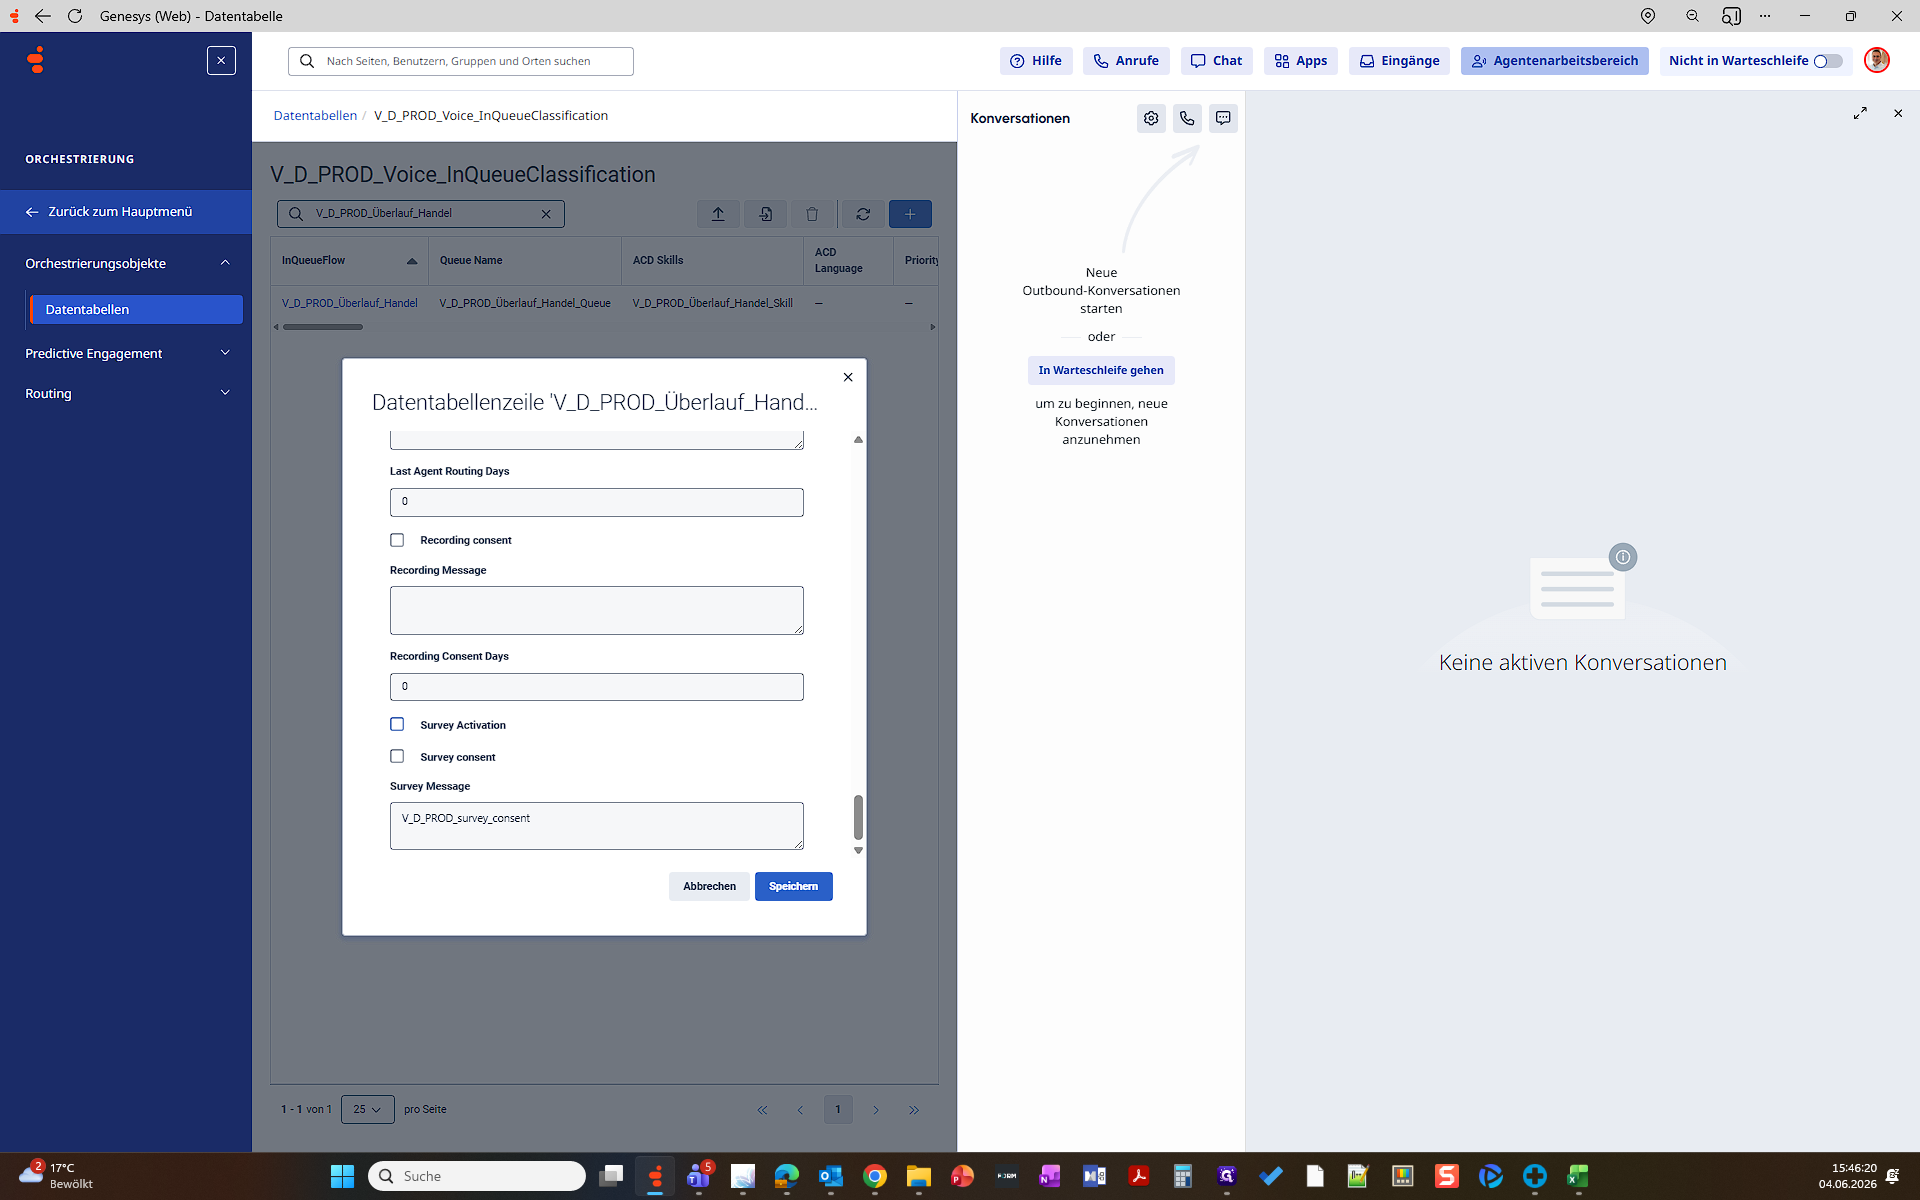Open Anrufe in top bar
The width and height of the screenshot is (1920, 1200).
tap(1126, 61)
